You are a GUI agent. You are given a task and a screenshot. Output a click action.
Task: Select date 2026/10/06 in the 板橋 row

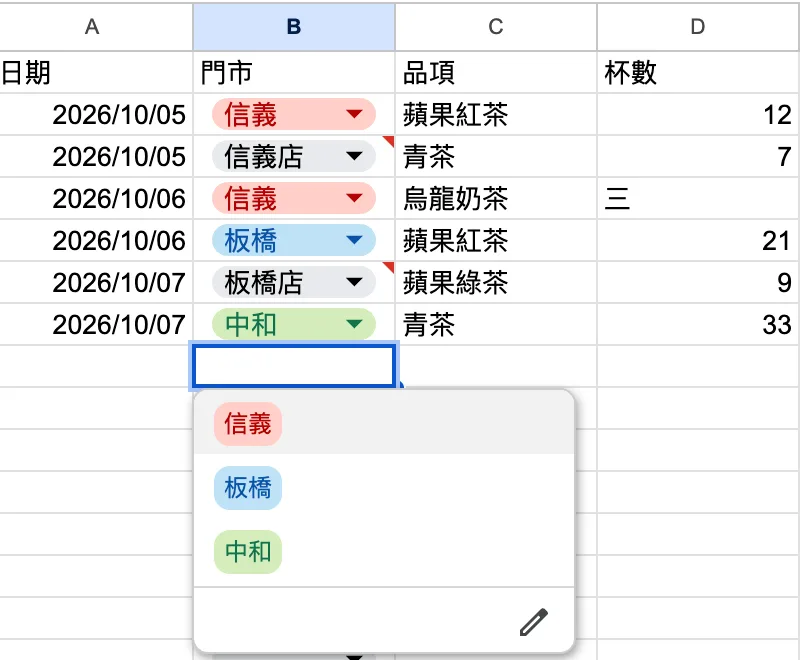click(96, 240)
